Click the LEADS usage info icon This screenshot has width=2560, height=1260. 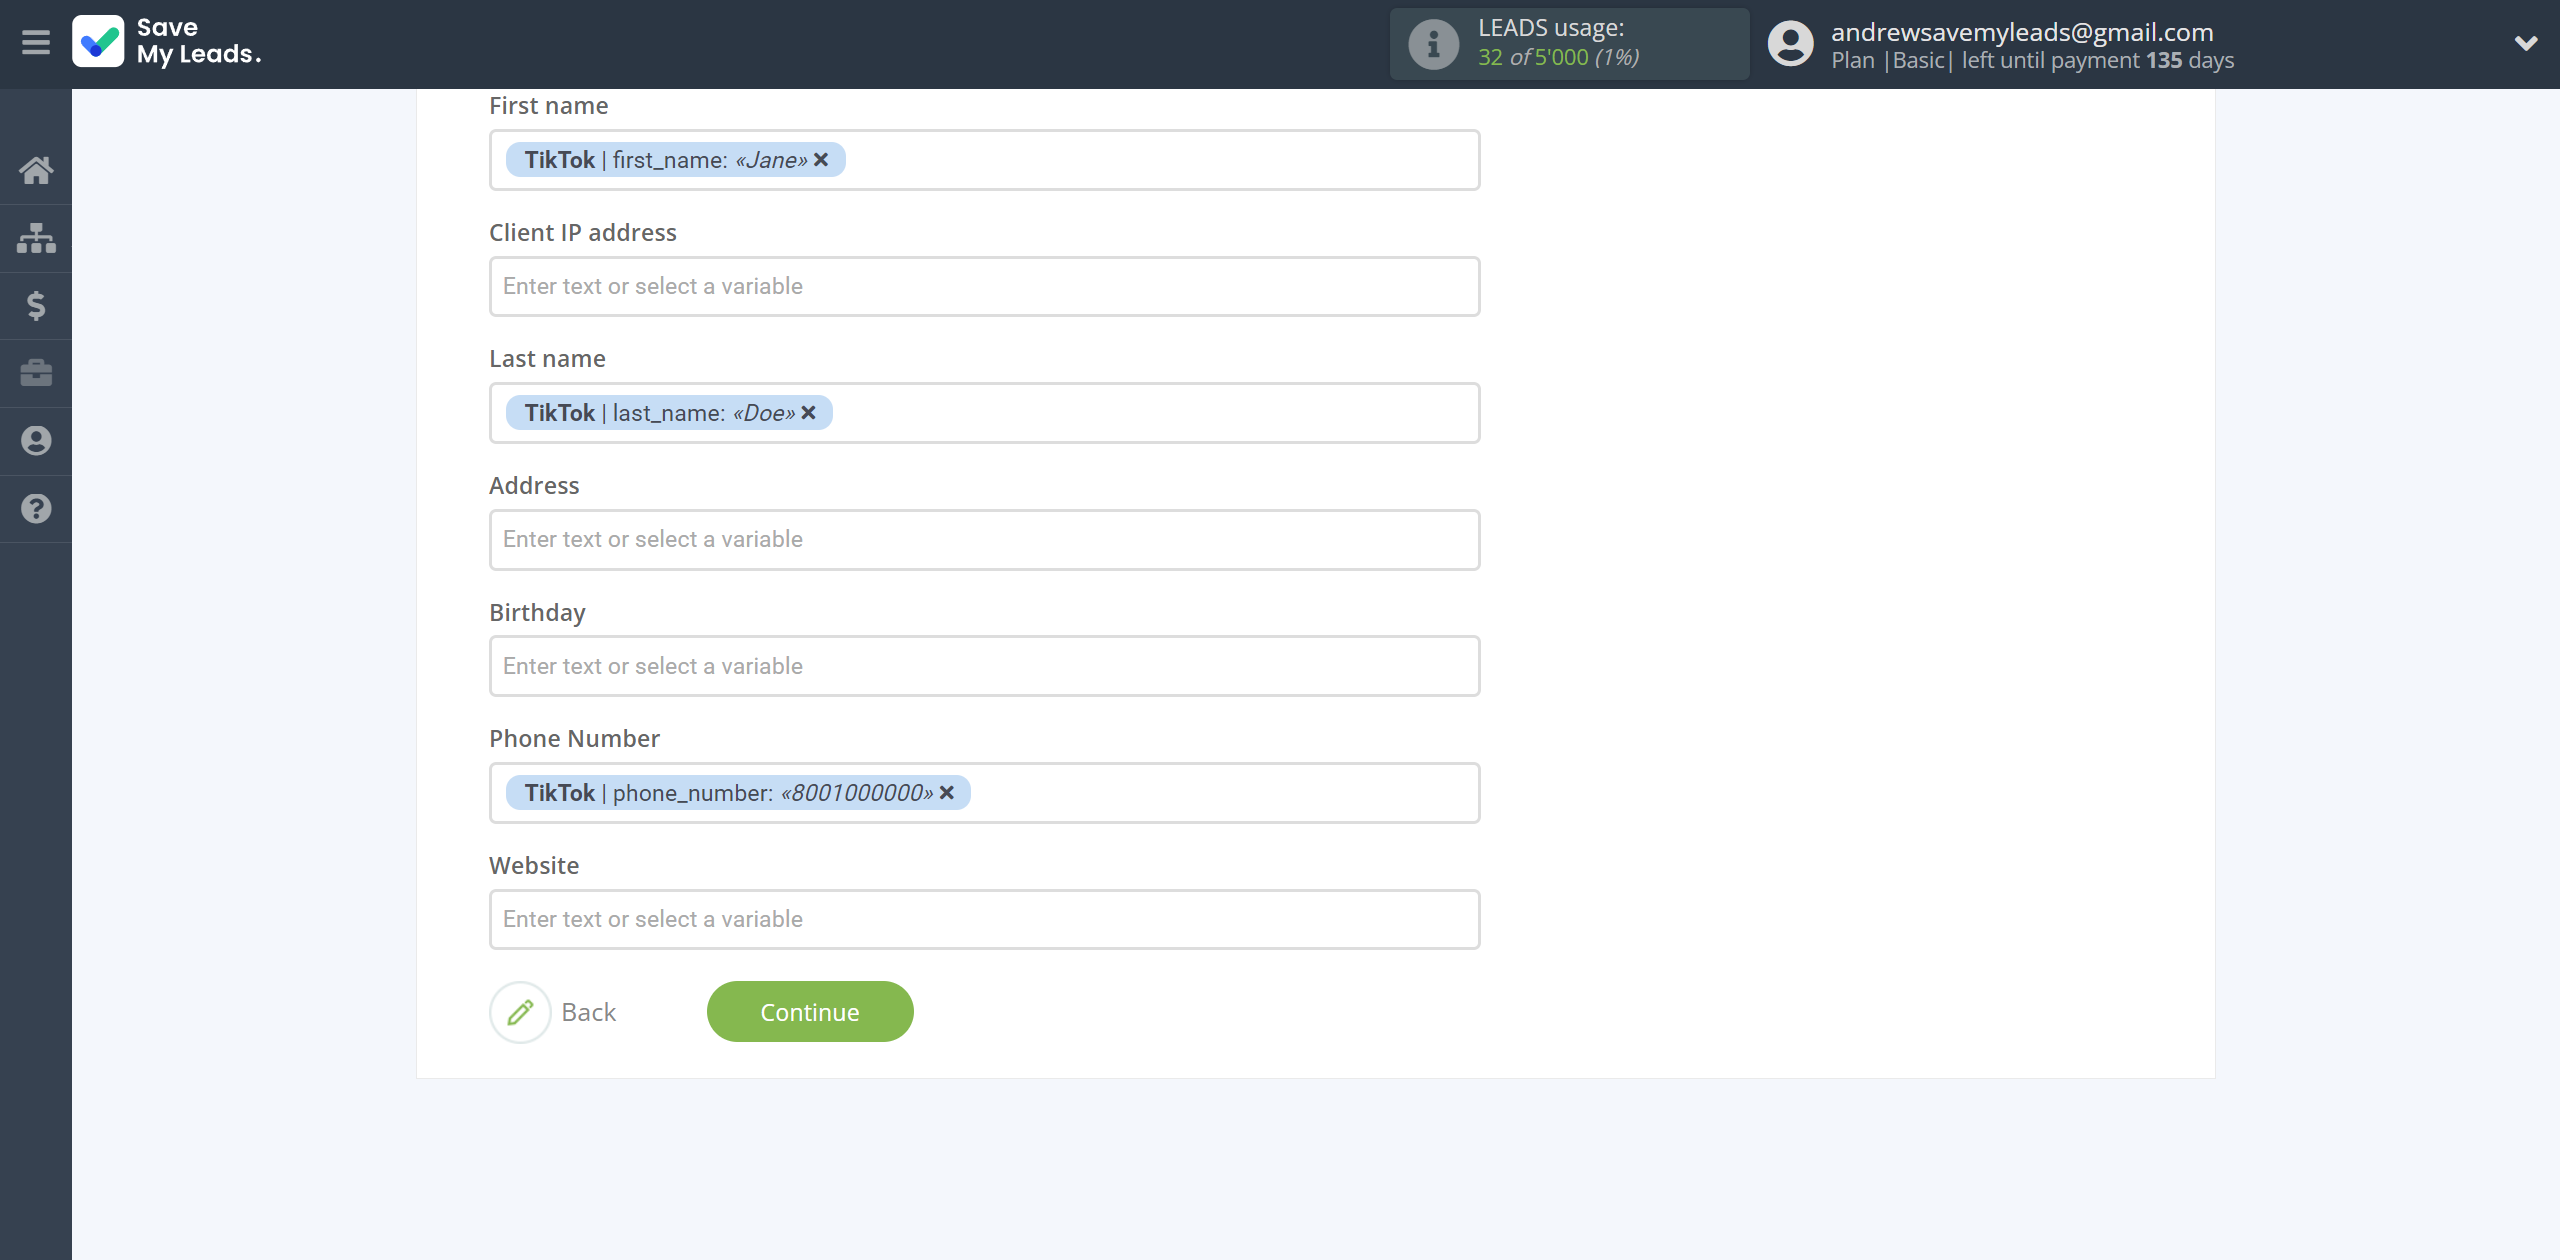(x=1433, y=44)
